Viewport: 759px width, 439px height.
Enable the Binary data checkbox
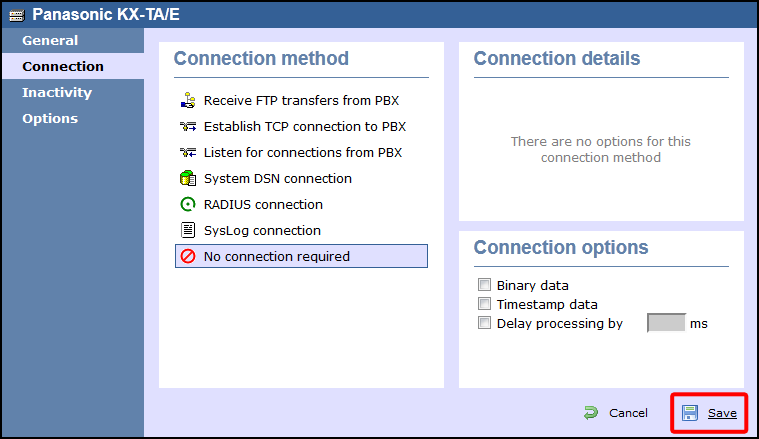pyautogui.click(x=485, y=285)
